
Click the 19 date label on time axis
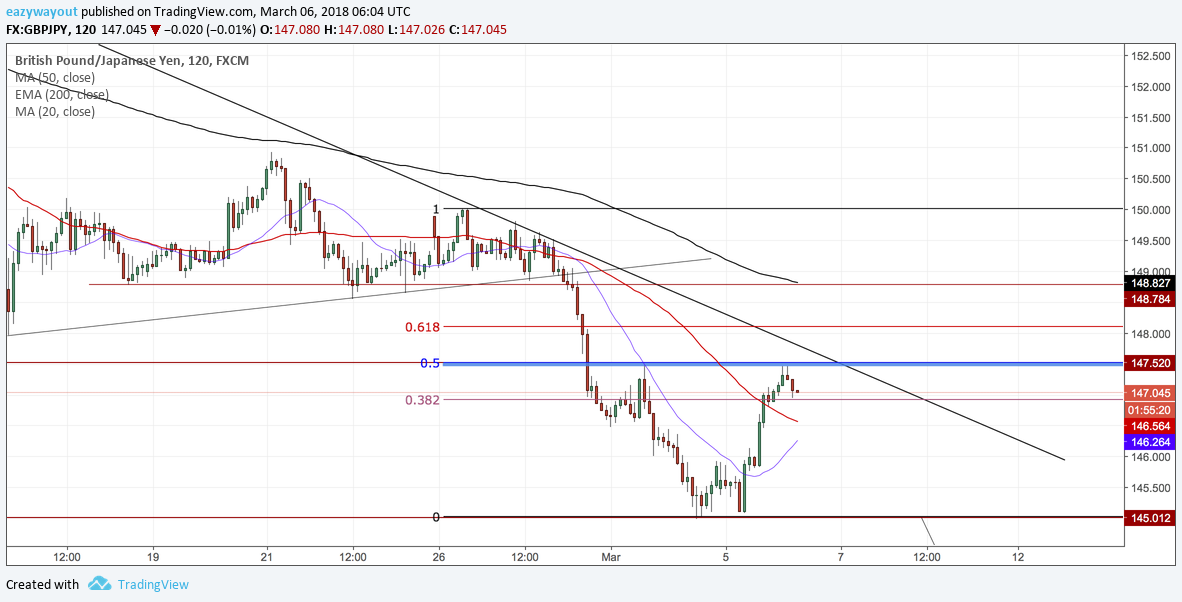click(x=153, y=558)
